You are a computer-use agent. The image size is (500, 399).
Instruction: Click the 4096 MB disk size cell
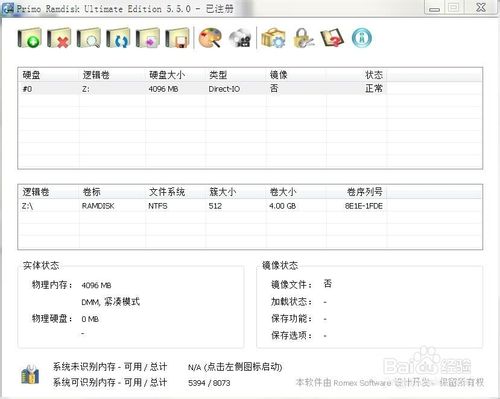click(163, 89)
